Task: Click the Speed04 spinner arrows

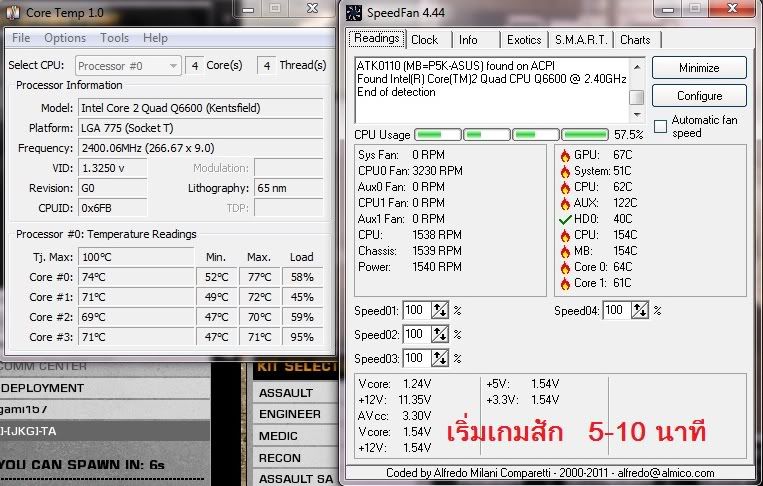Action: [640, 310]
